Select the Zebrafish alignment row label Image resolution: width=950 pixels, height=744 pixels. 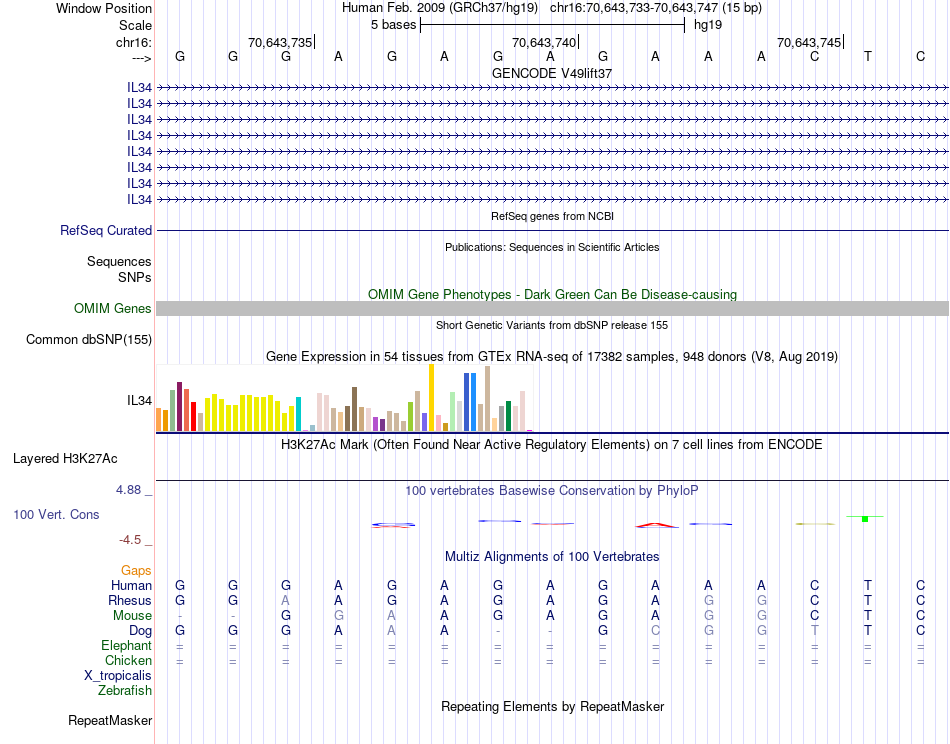125,691
